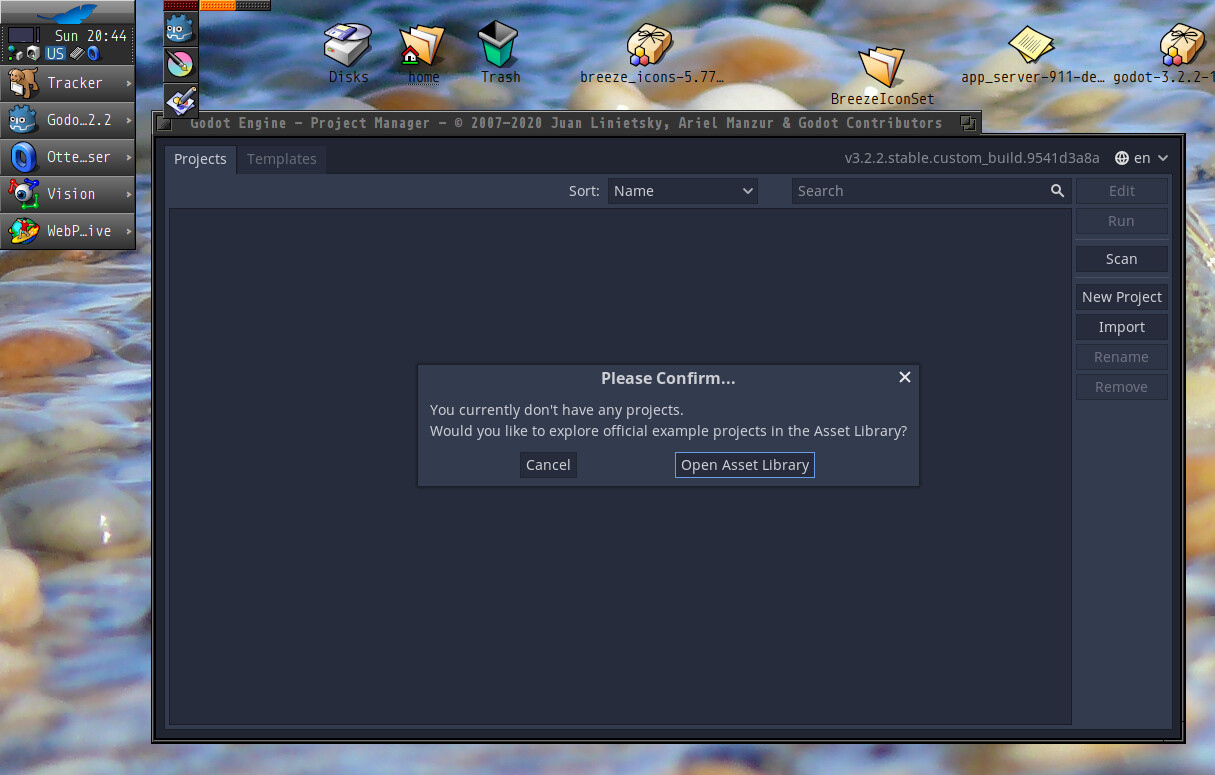
Task: Click the Run button
Action: coord(1122,221)
